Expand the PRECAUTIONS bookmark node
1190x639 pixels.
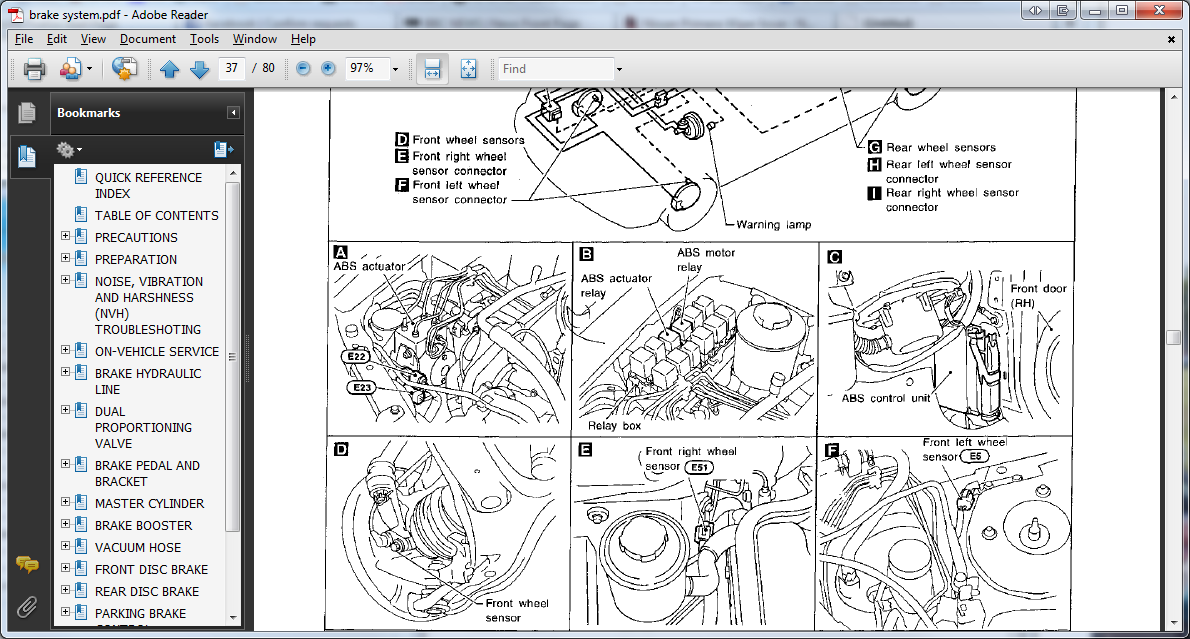(66, 237)
